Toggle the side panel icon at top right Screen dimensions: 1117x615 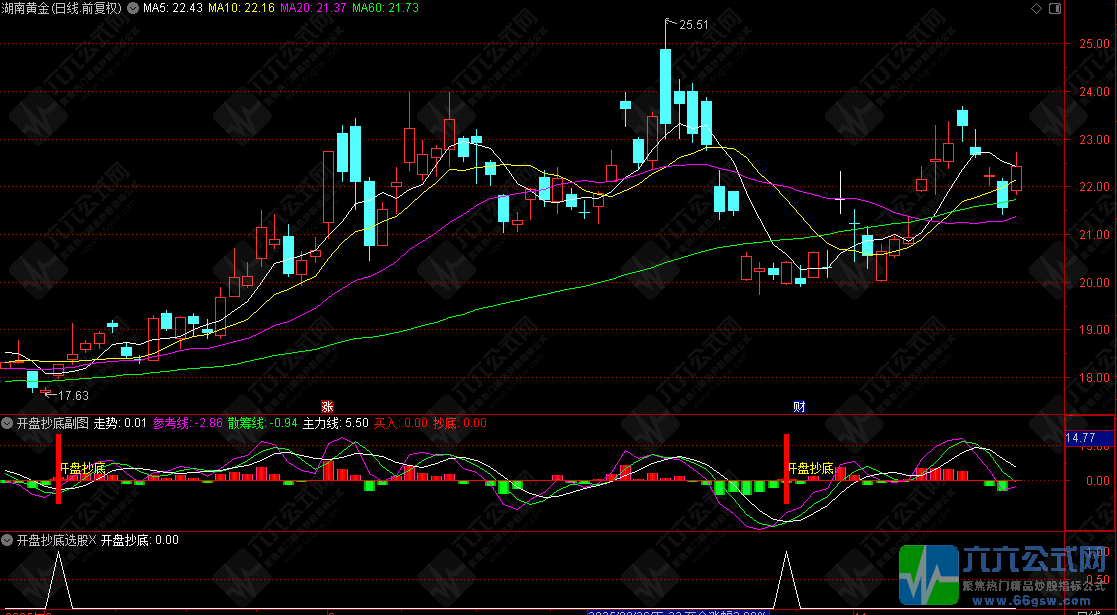(1055, 9)
